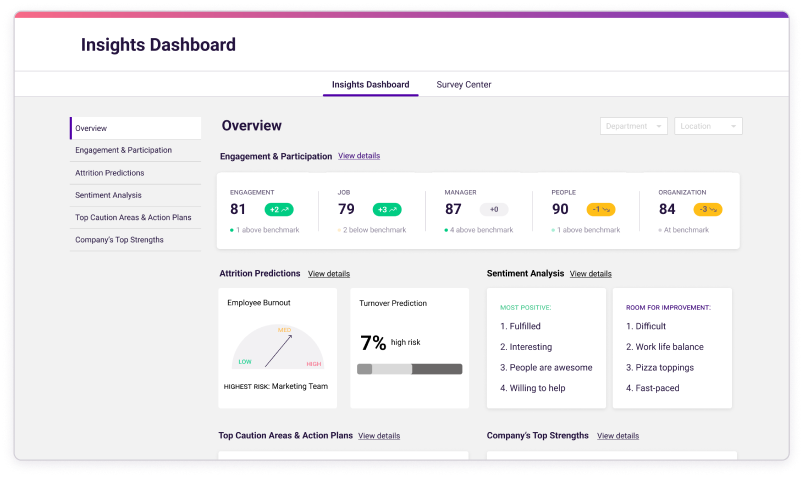This screenshot has height=477, width=803.
Task: Click the Engagement score 81
Action: [238, 209]
